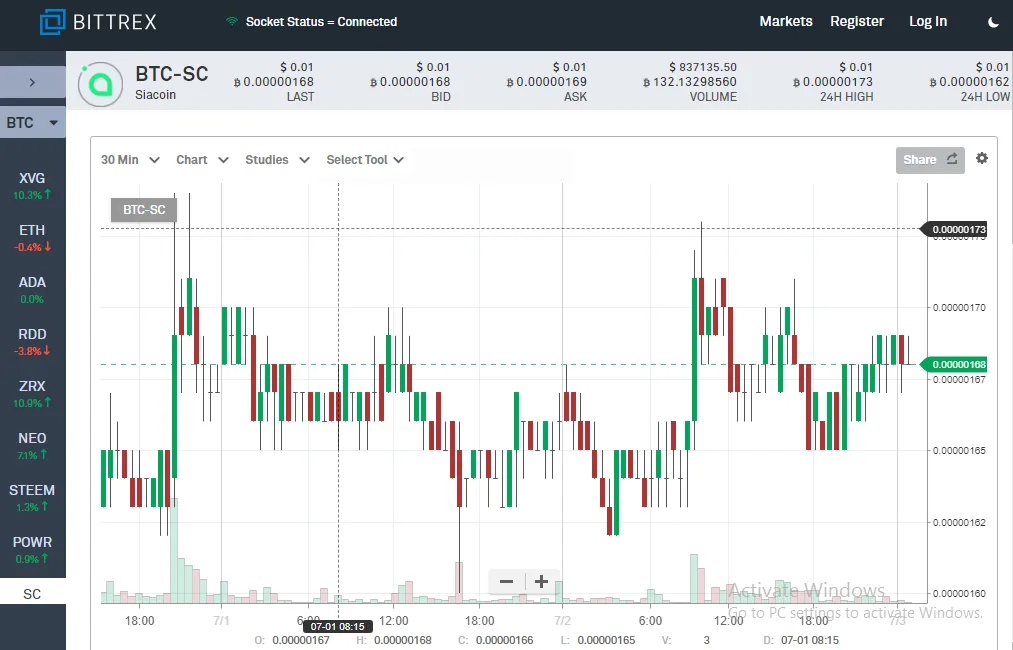Screen dimensions: 1013x650
Task: Select ZRX in the sidebar
Action: (x=32, y=393)
